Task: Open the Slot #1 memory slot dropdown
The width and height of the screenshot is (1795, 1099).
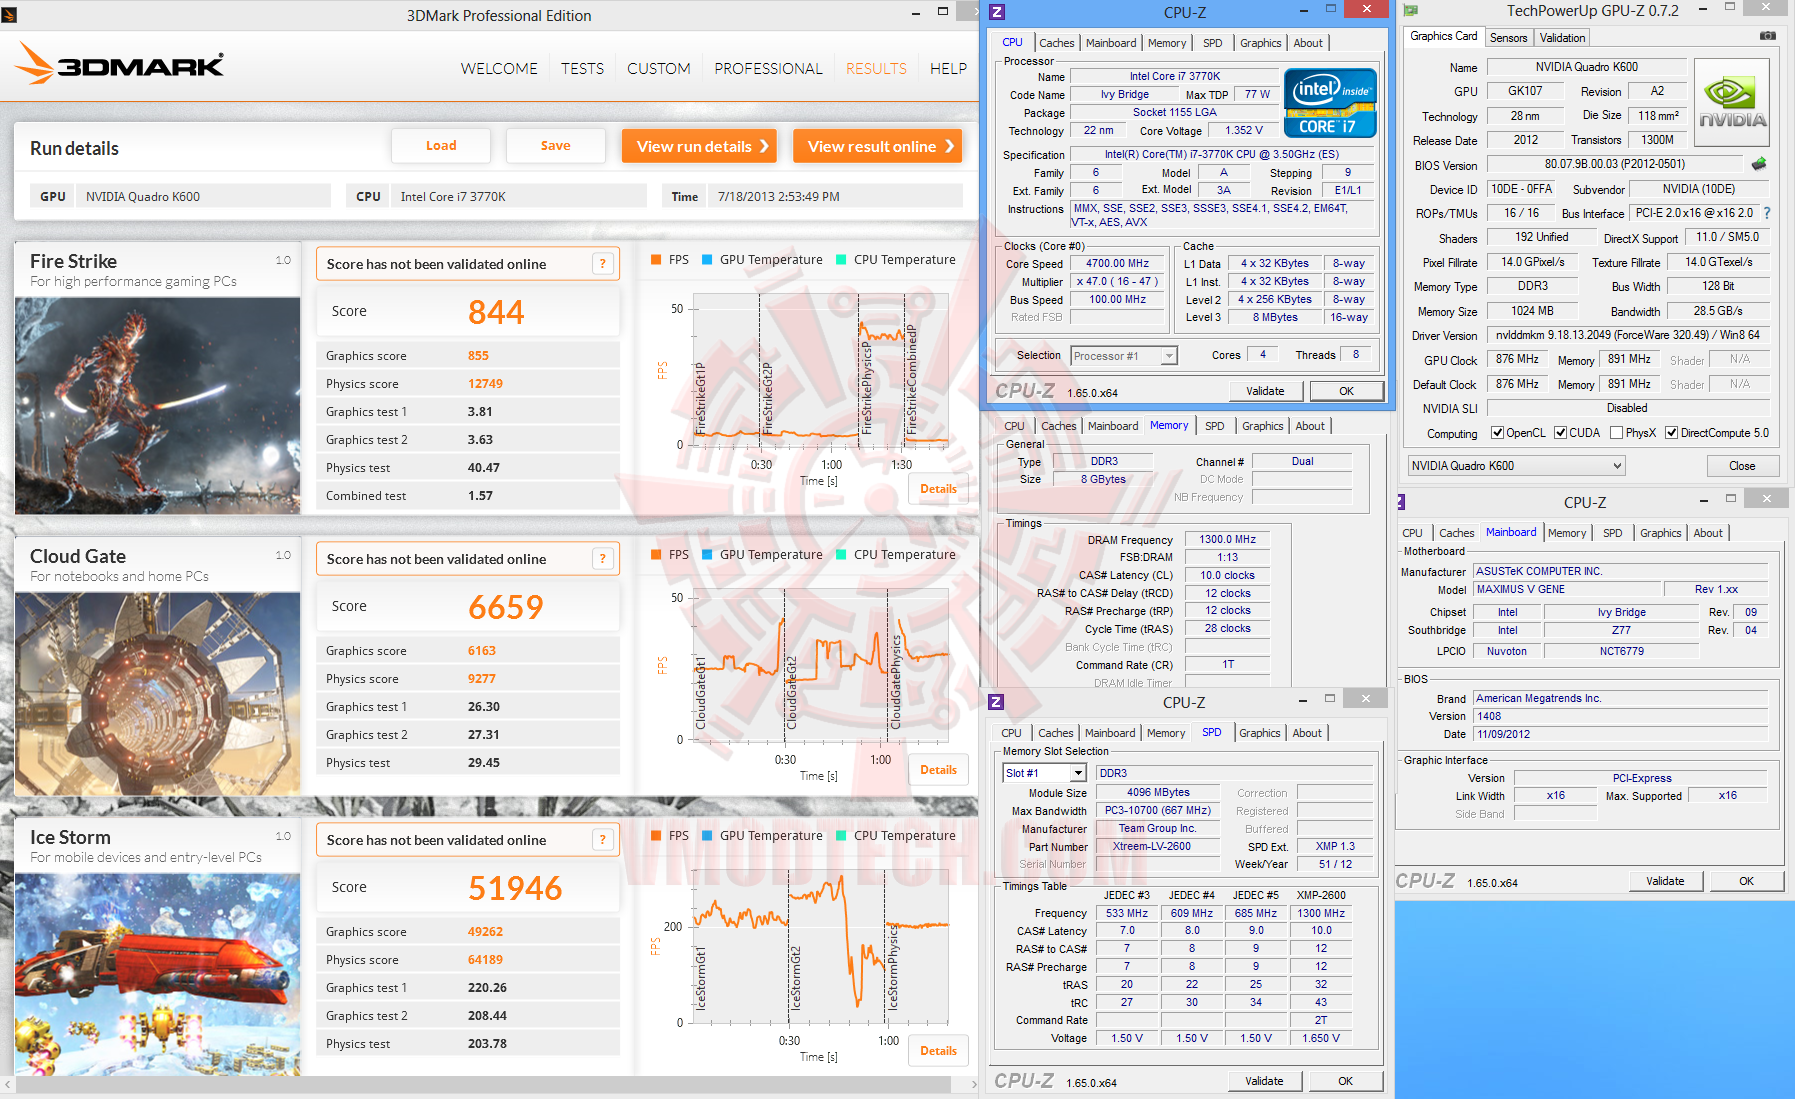Action: [1044, 773]
